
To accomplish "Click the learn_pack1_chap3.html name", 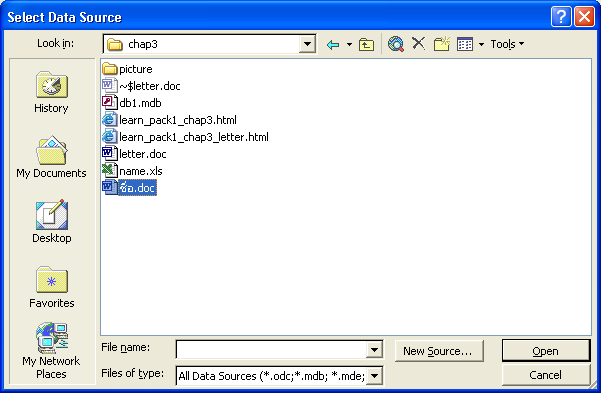I will tap(178, 120).
